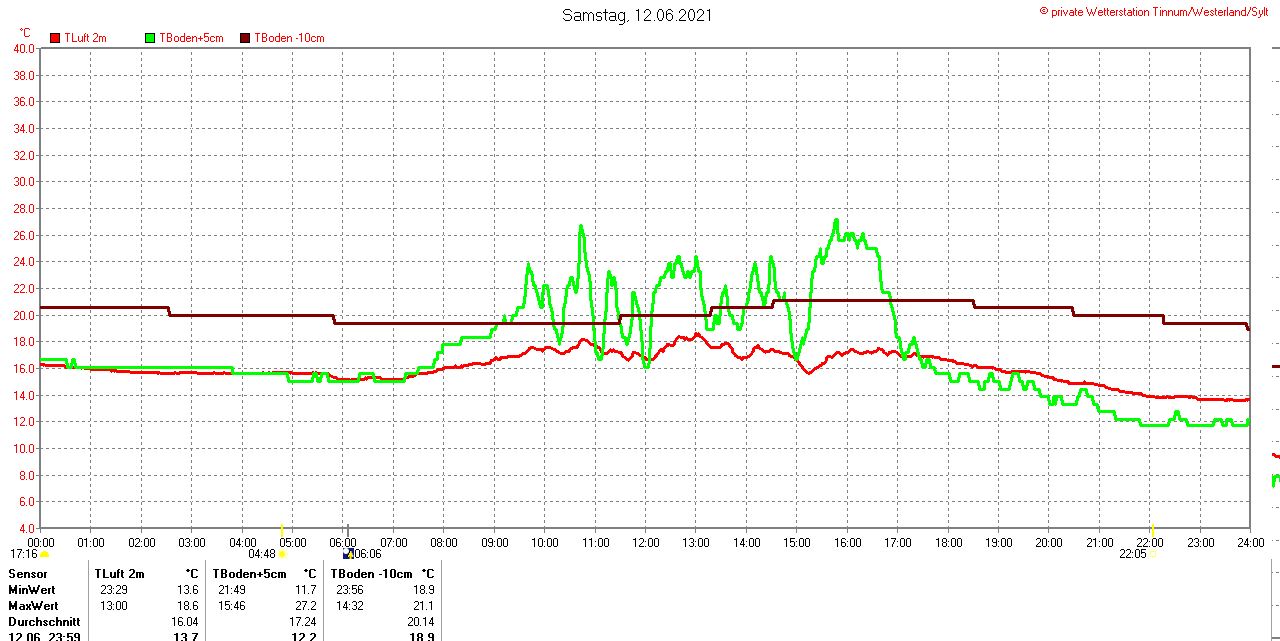Click the blue moon icon before 06:06
Image resolution: width=1280 pixels, height=641 pixels.
[347, 553]
